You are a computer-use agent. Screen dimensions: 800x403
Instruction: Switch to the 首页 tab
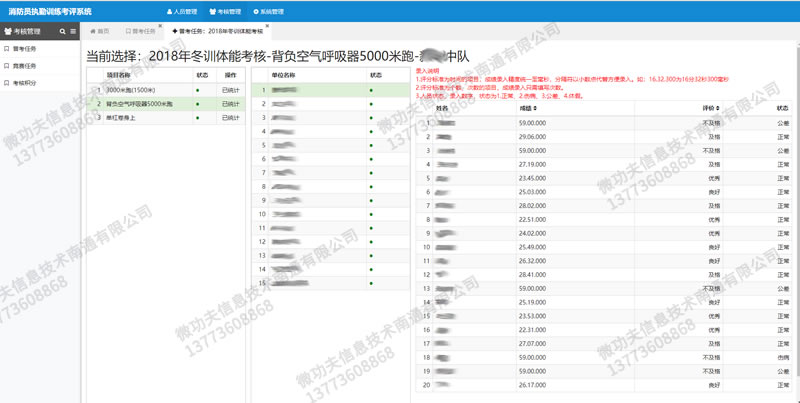(x=101, y=32)
